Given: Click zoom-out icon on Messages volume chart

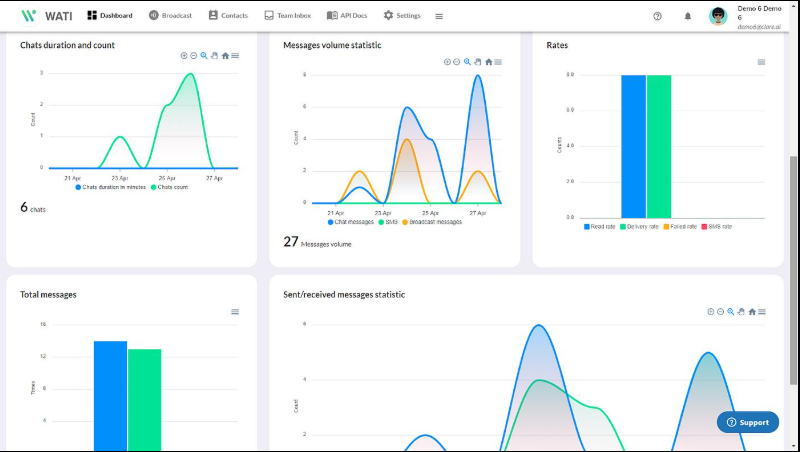Looking at the screenshot, I should (457, 62).
